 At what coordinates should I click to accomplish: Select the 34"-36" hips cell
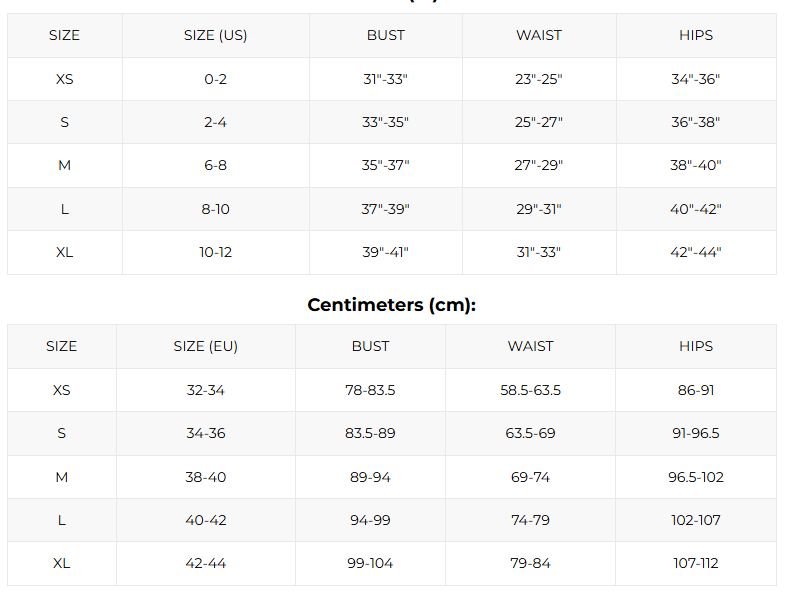pos(695,79)
